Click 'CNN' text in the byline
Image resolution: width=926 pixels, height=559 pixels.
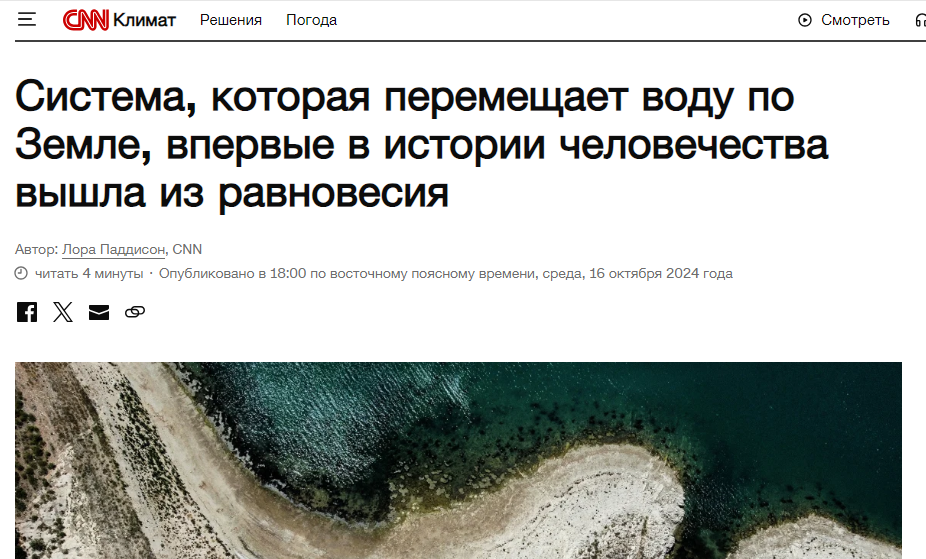pos(188,249)
